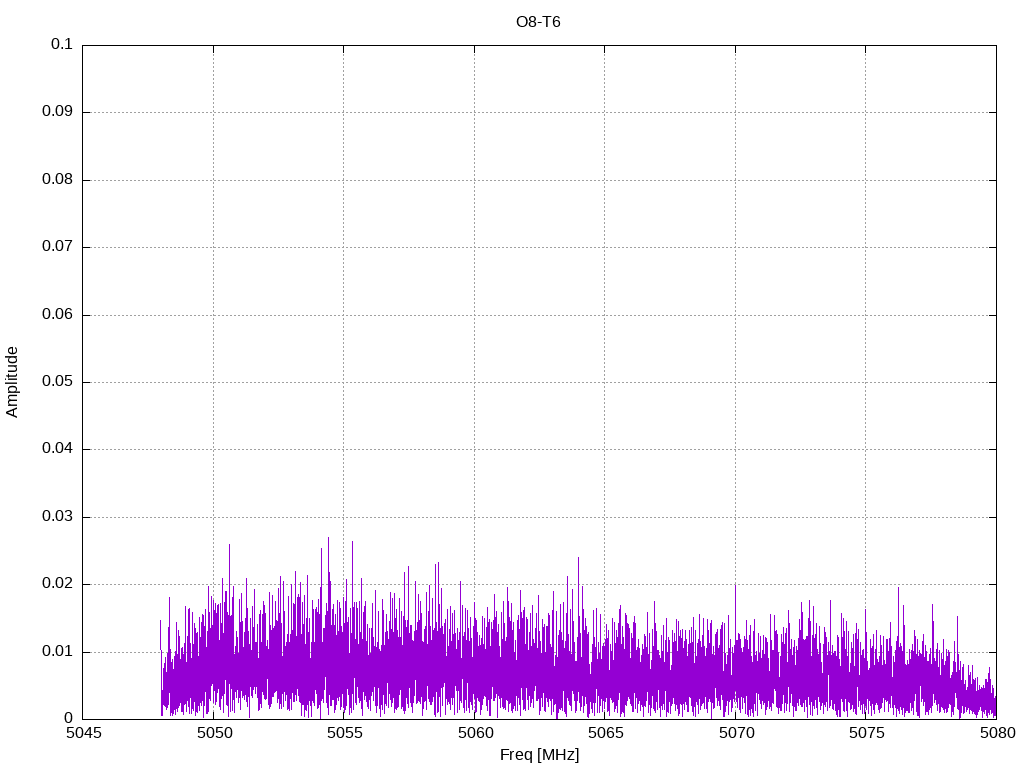Image resolution: width=1024 pixels, height=768 pixels.
Task: Pick the 0.02 y-axis tick label
Action: 58,584
